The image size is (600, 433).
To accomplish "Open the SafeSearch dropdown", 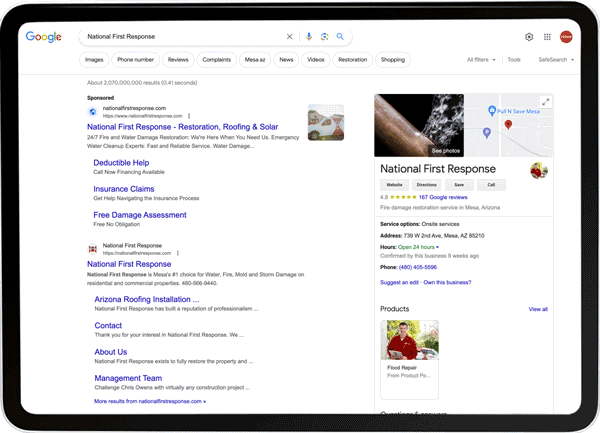I will pos(556,60).
